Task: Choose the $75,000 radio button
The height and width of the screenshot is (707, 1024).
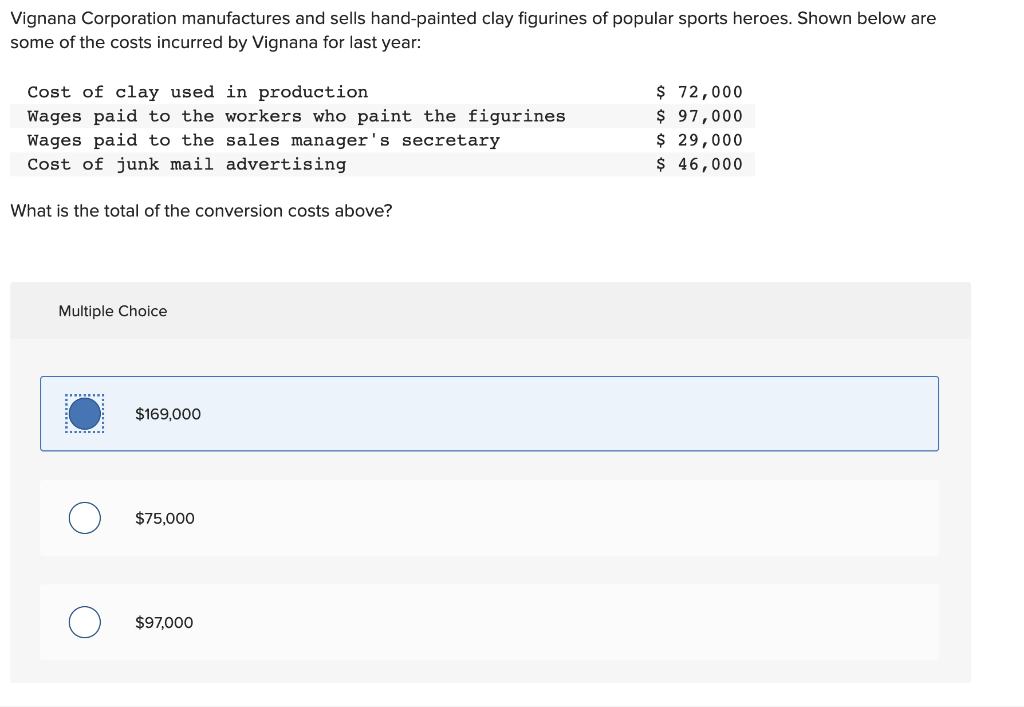Action: (85, 518)
